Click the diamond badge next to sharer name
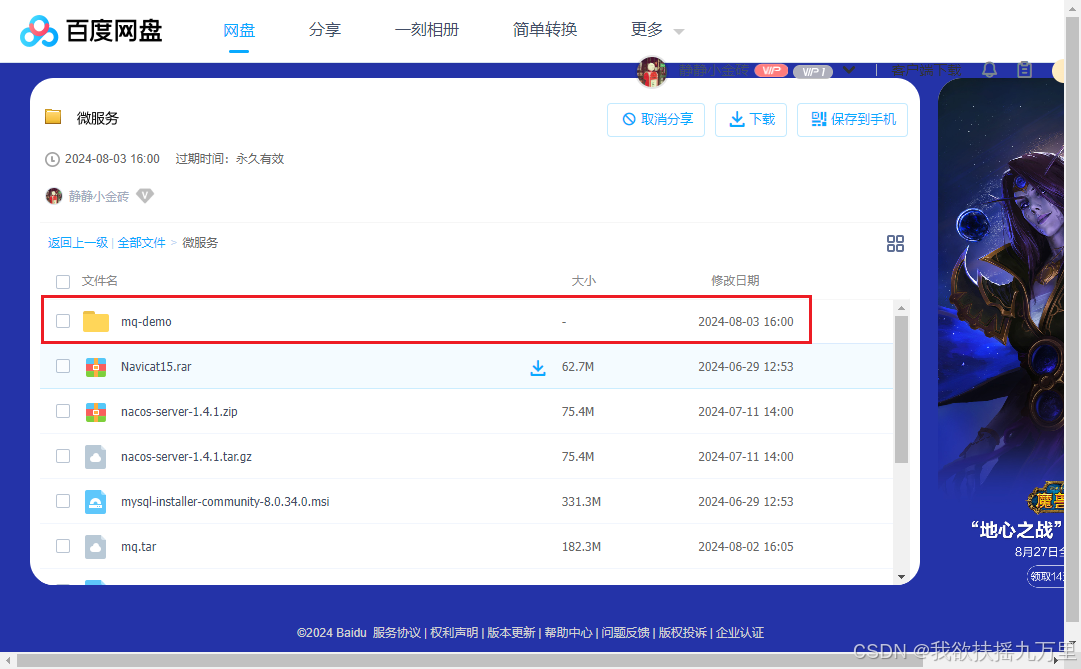1081x669 pixels. [145, 196]
